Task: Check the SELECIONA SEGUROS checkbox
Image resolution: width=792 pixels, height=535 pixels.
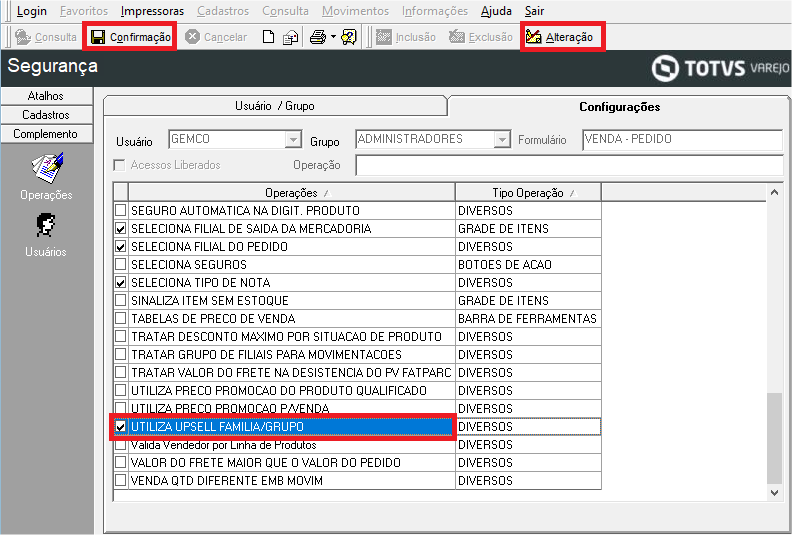Action: (120, 264)
